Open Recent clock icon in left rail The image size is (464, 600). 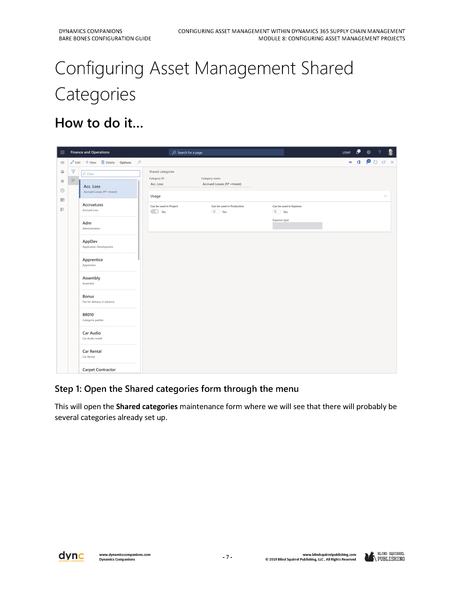(62, 191)
